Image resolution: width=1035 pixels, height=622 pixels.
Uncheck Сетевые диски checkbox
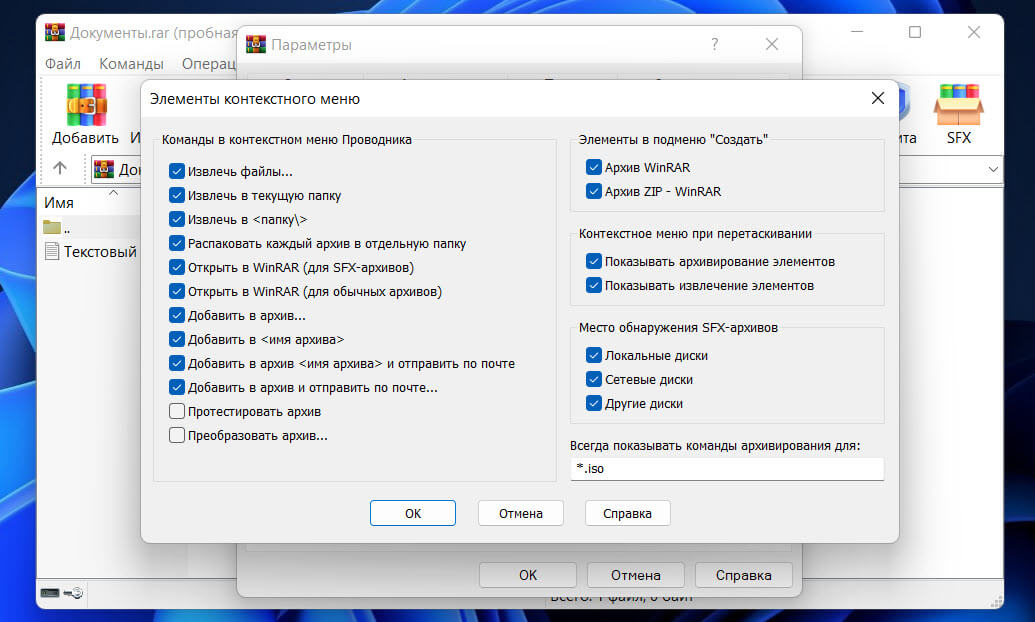pyautogui.click(x=593, y=380)
